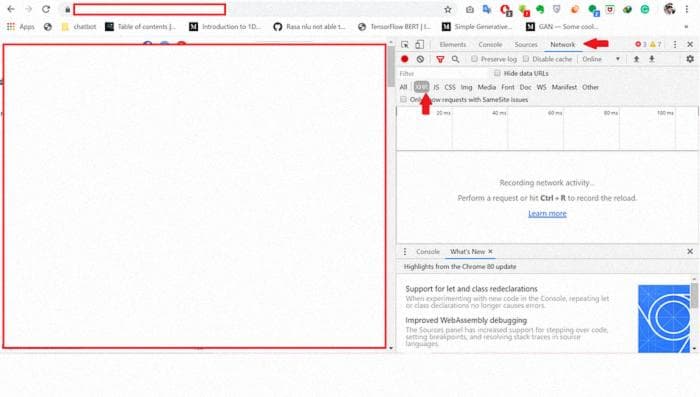Toggle the device toolbar icon

coord(420,44)
